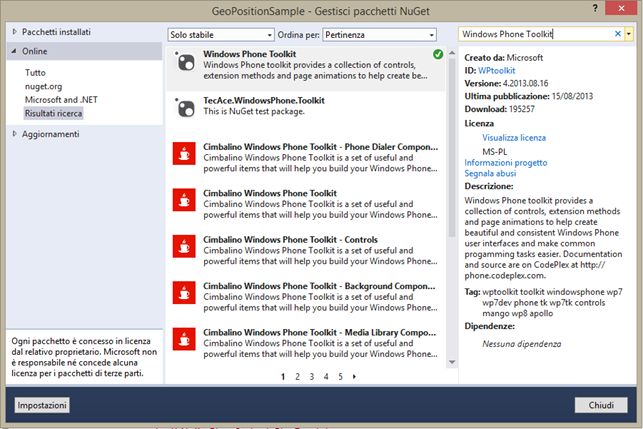Click the Download count 195257
Viewport: 643px width, 429px height.
point(522,109)
